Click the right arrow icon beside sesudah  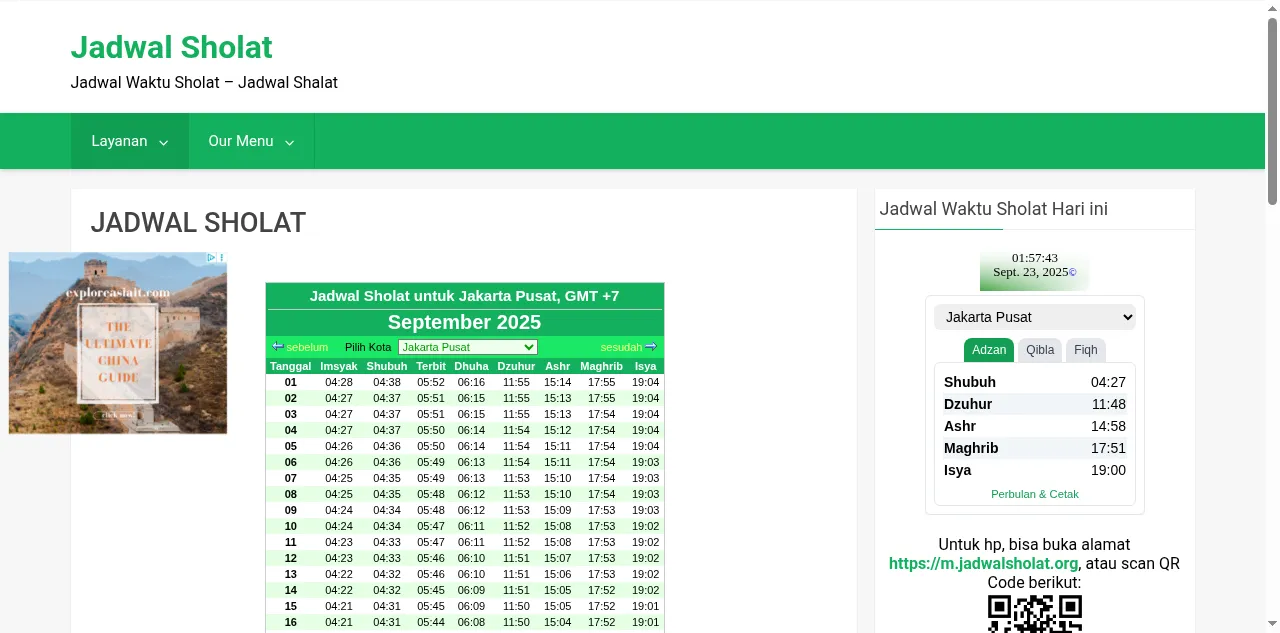(651, 347)
